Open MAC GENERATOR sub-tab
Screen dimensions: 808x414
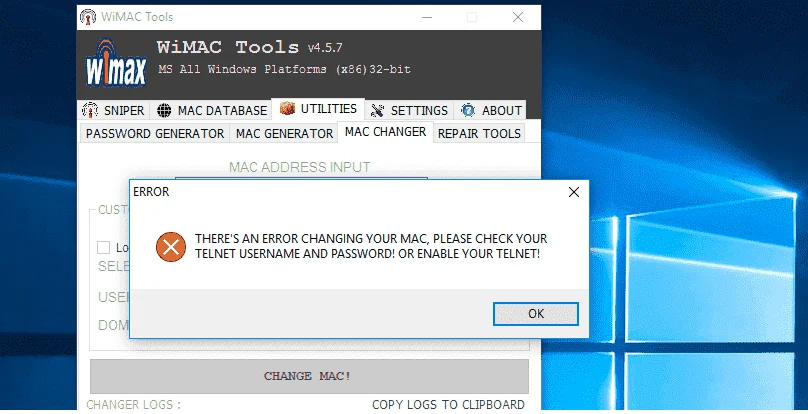[284, 134]
